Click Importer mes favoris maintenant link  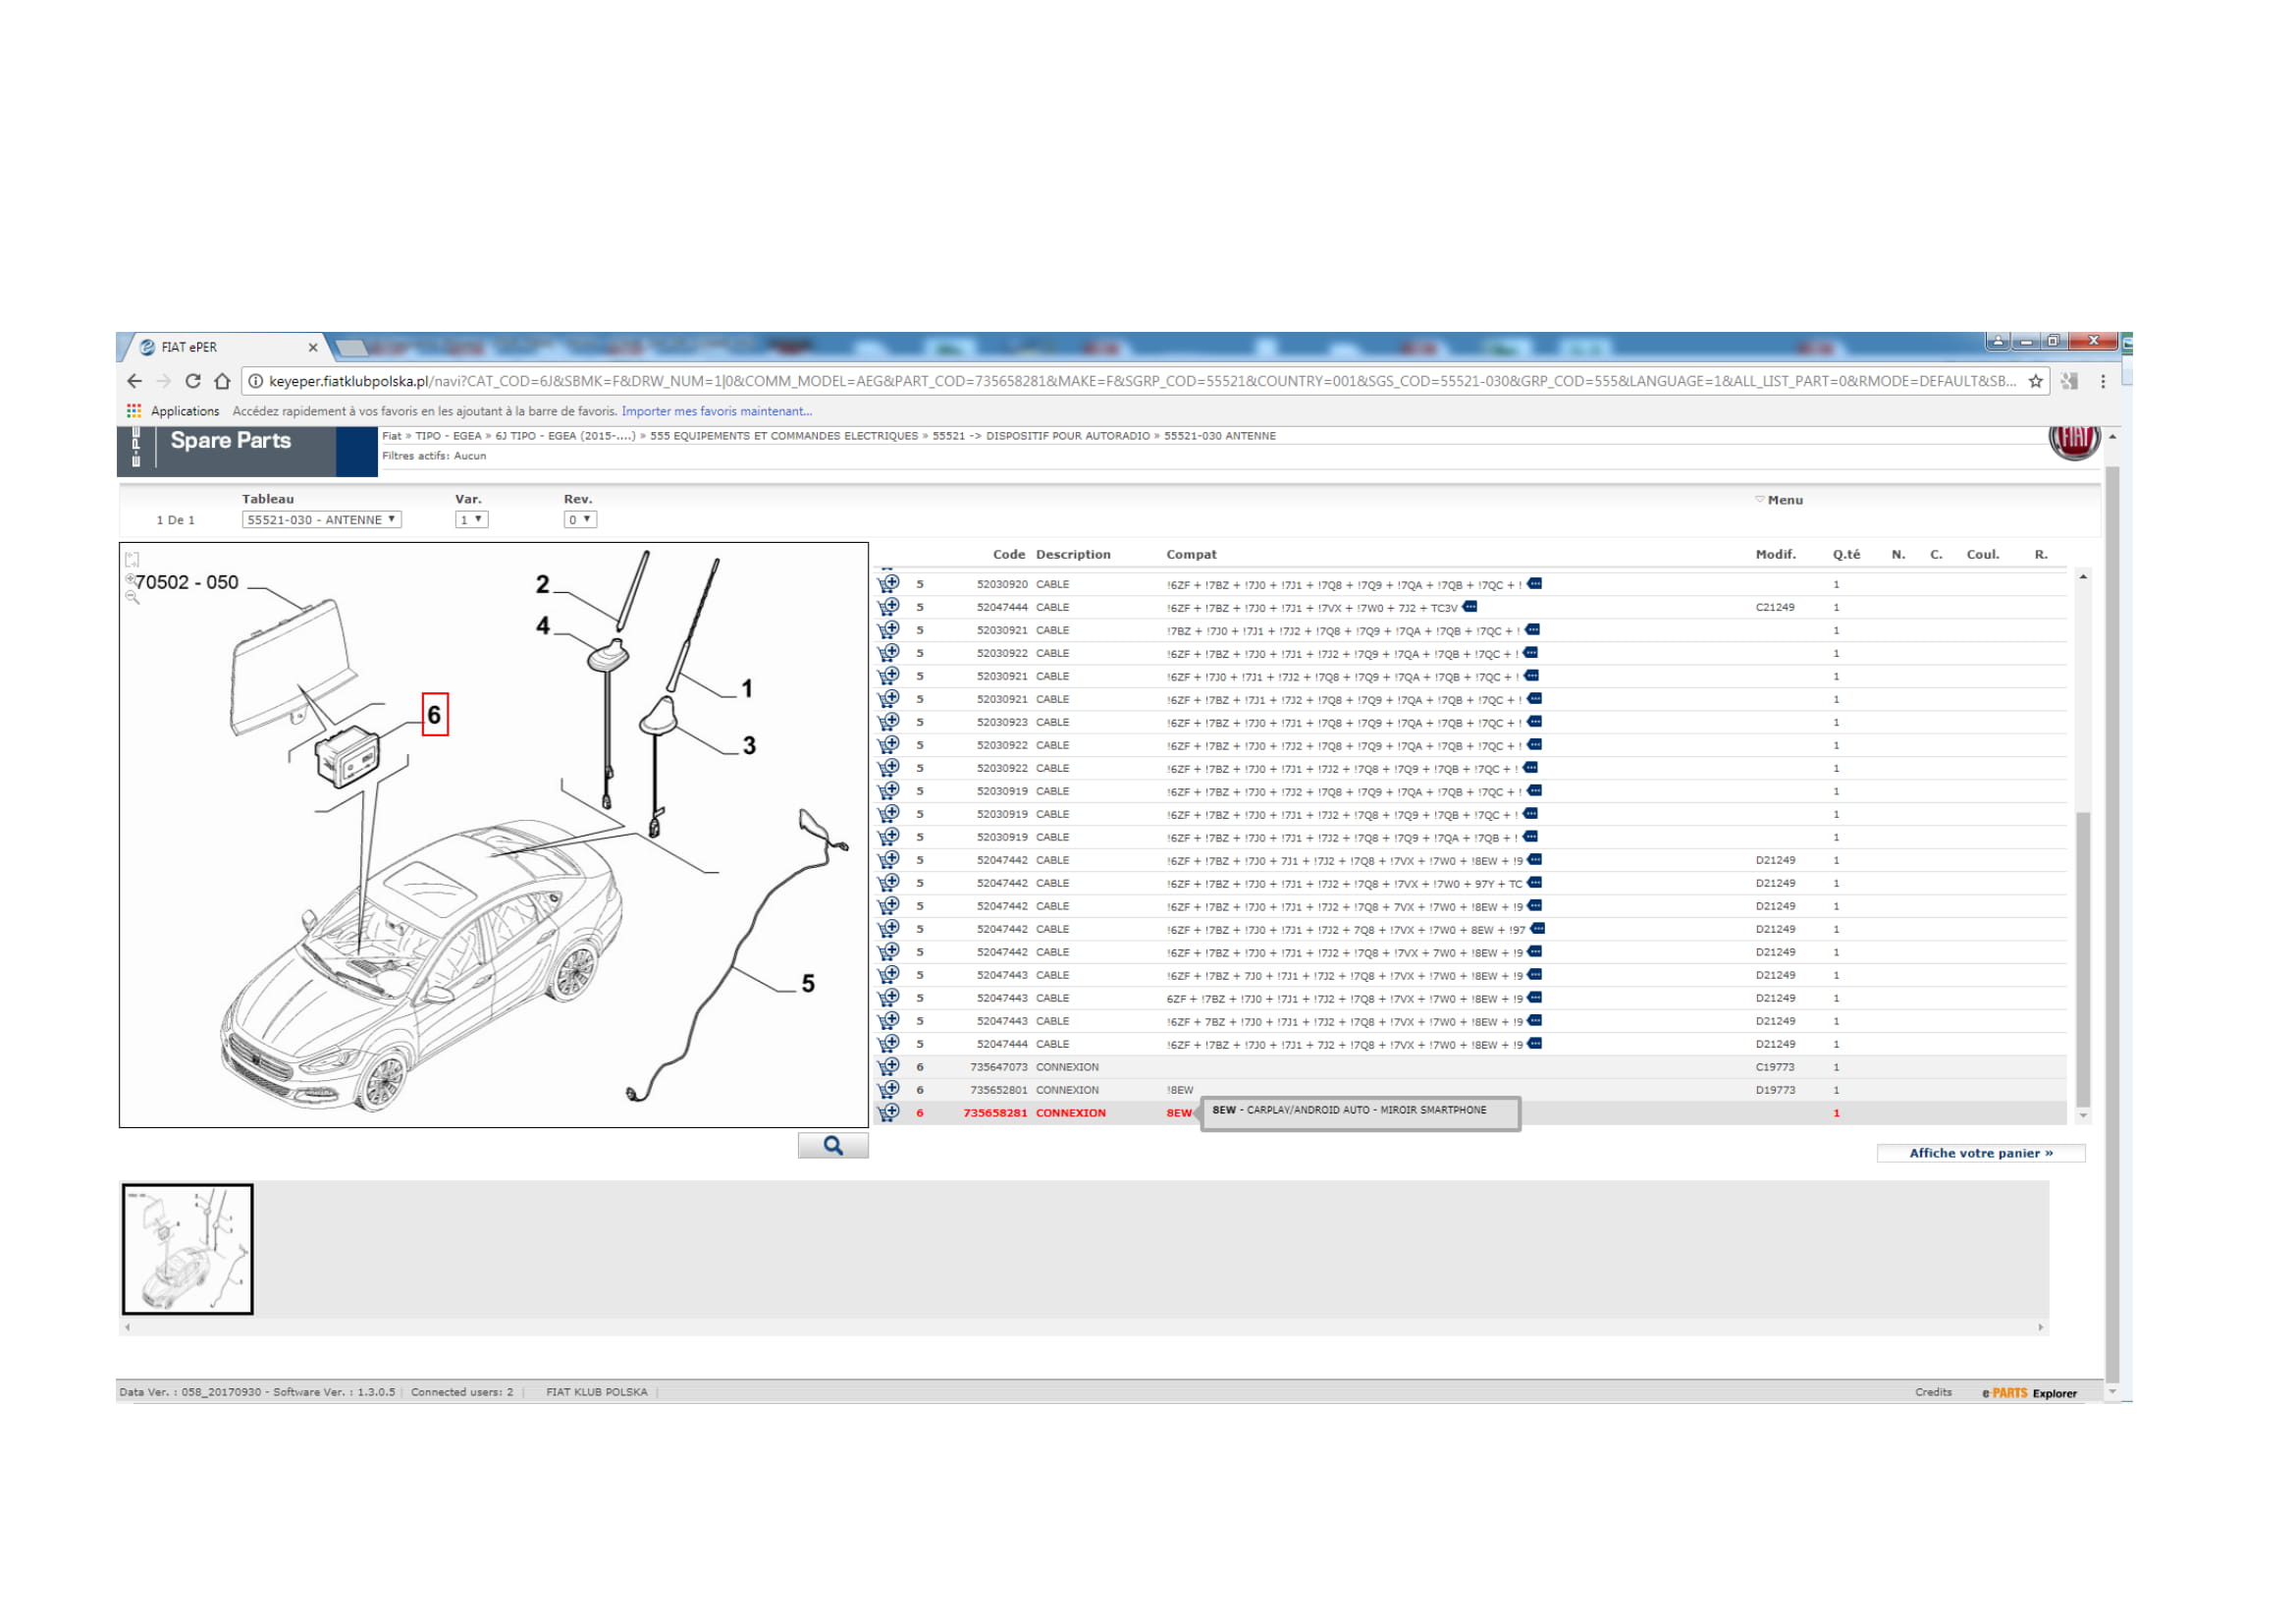tap(716, 411)
